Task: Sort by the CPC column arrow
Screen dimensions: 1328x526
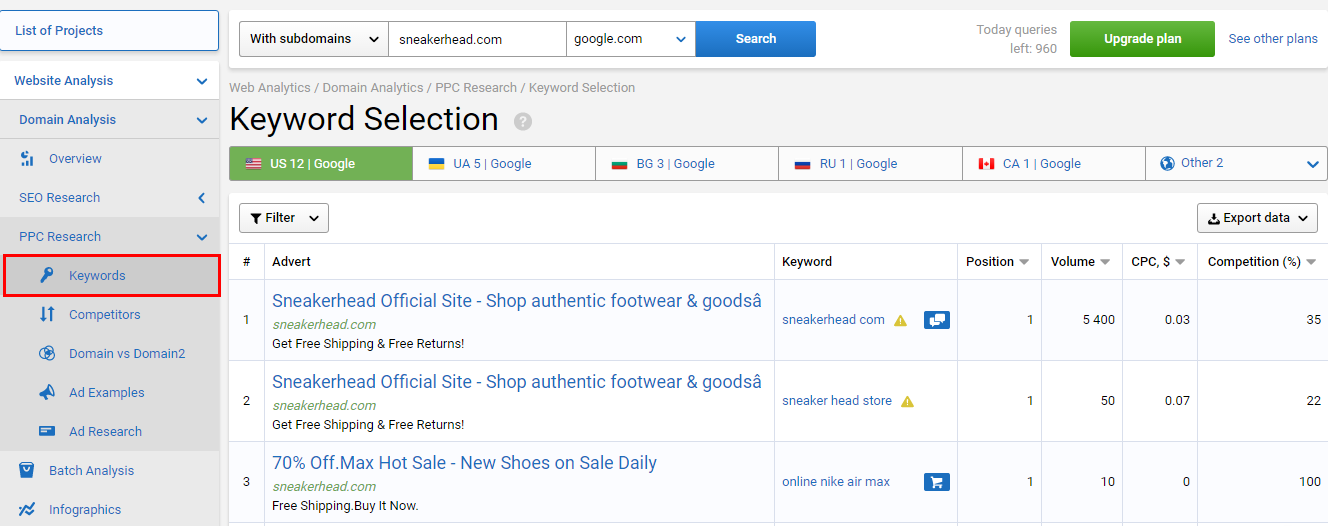Action: click(1180, 262)
